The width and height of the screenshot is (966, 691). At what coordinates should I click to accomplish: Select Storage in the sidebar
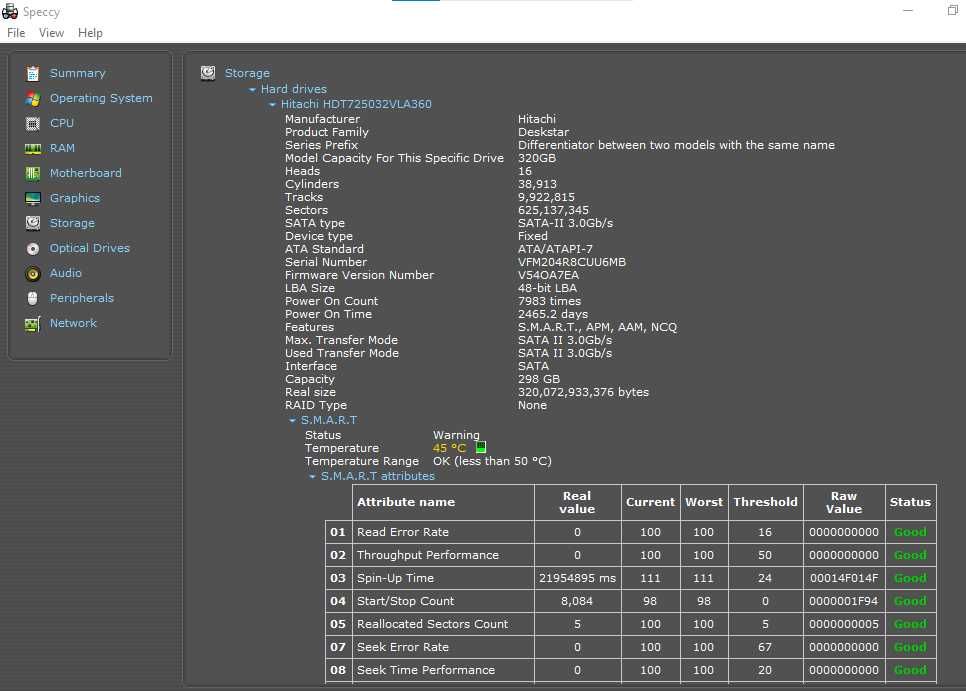72,223
